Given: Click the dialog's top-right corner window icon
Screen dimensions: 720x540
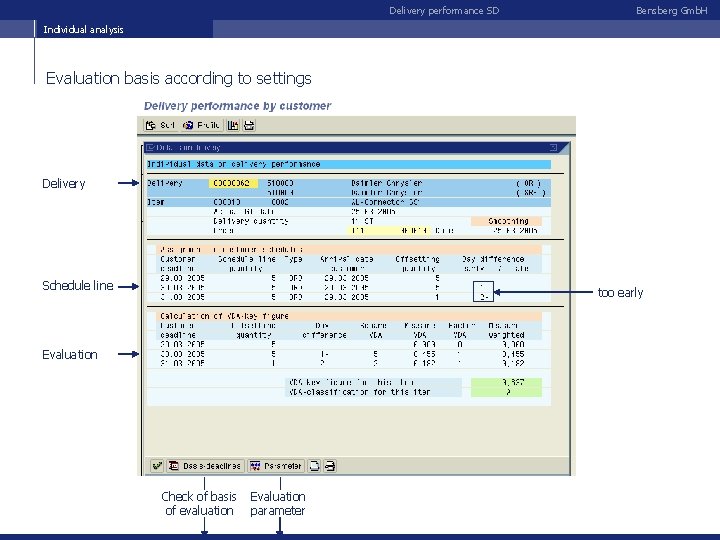Looking at the screenshot, I should click(x=553, y=147).
